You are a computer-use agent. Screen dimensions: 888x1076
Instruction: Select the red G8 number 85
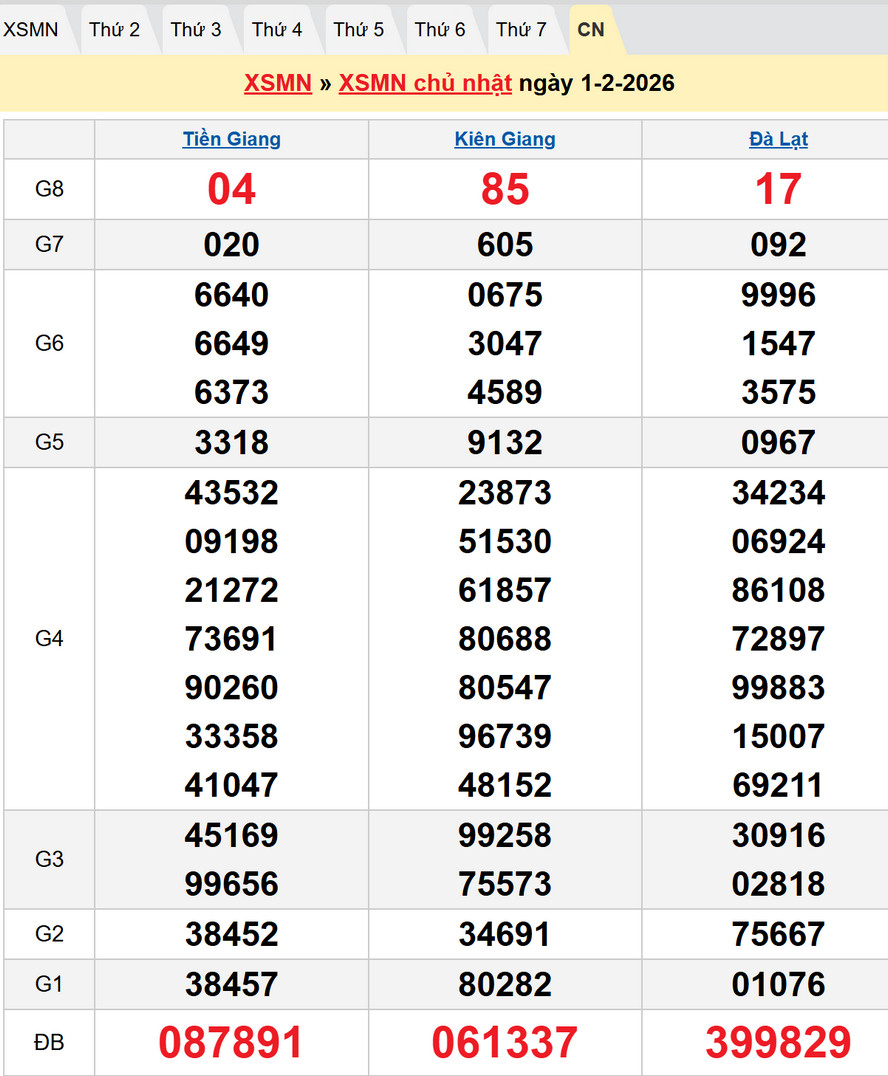pyautogui.click(x=505, y=189)
